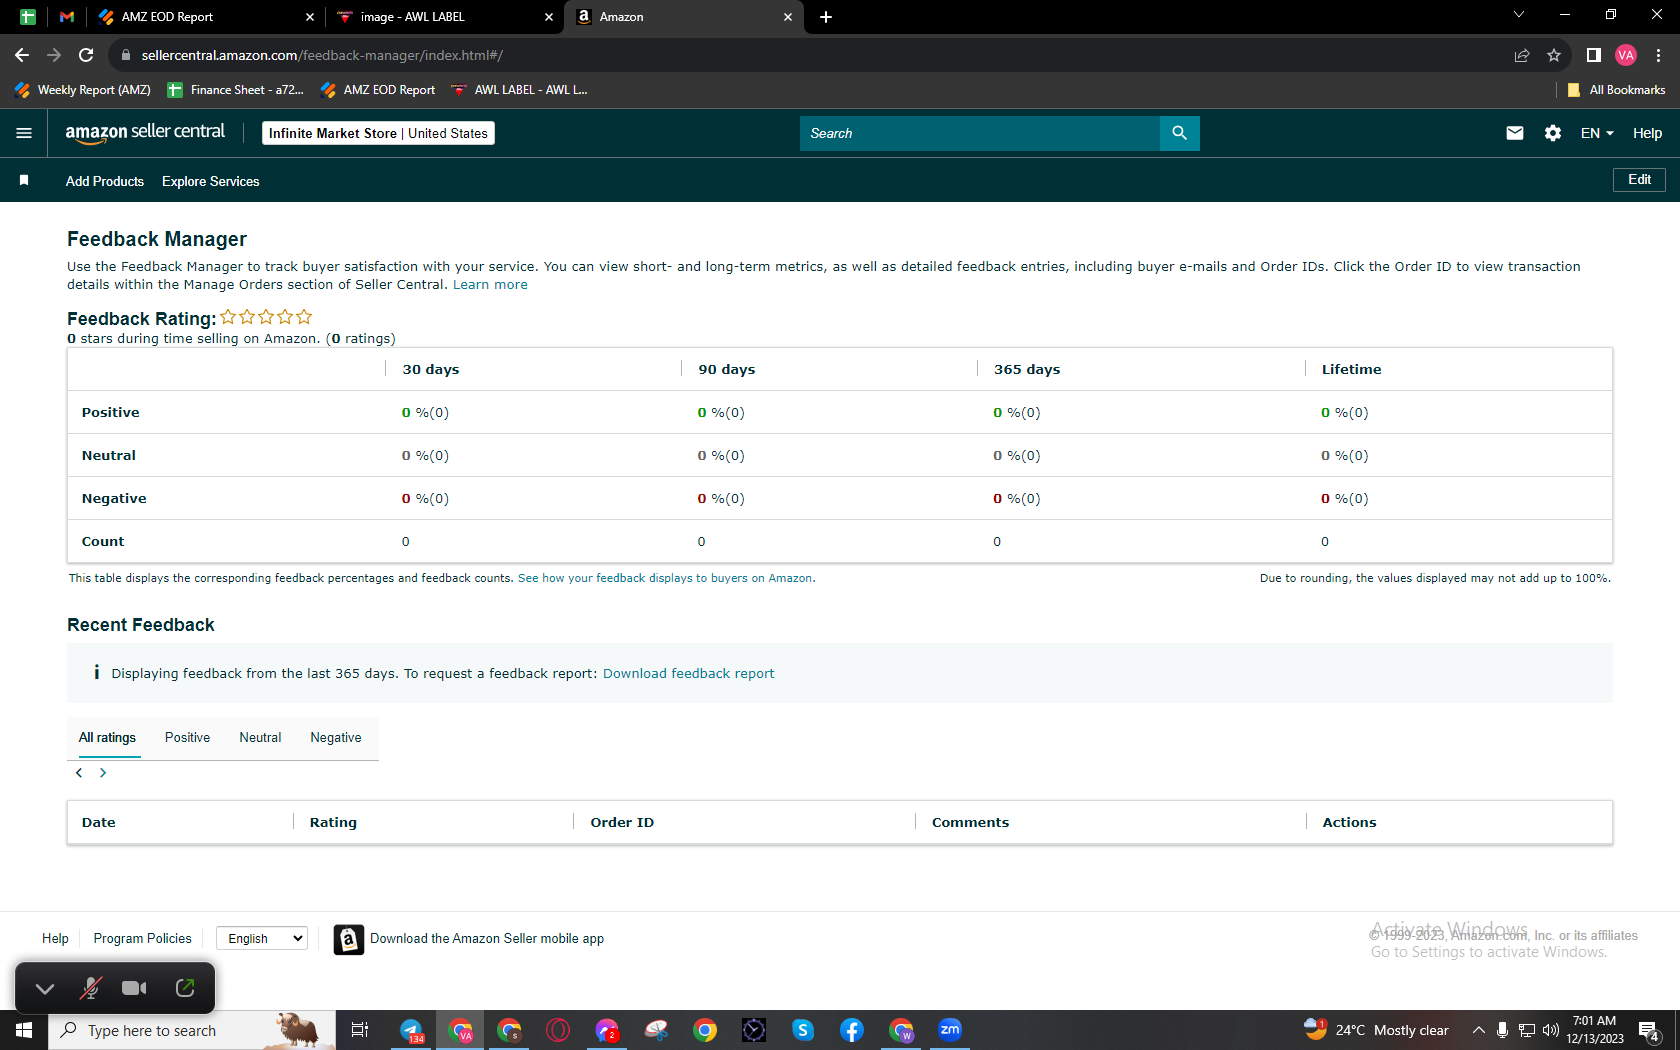
Task: Click the share page icon in address bar
Action: point(1522,55)
